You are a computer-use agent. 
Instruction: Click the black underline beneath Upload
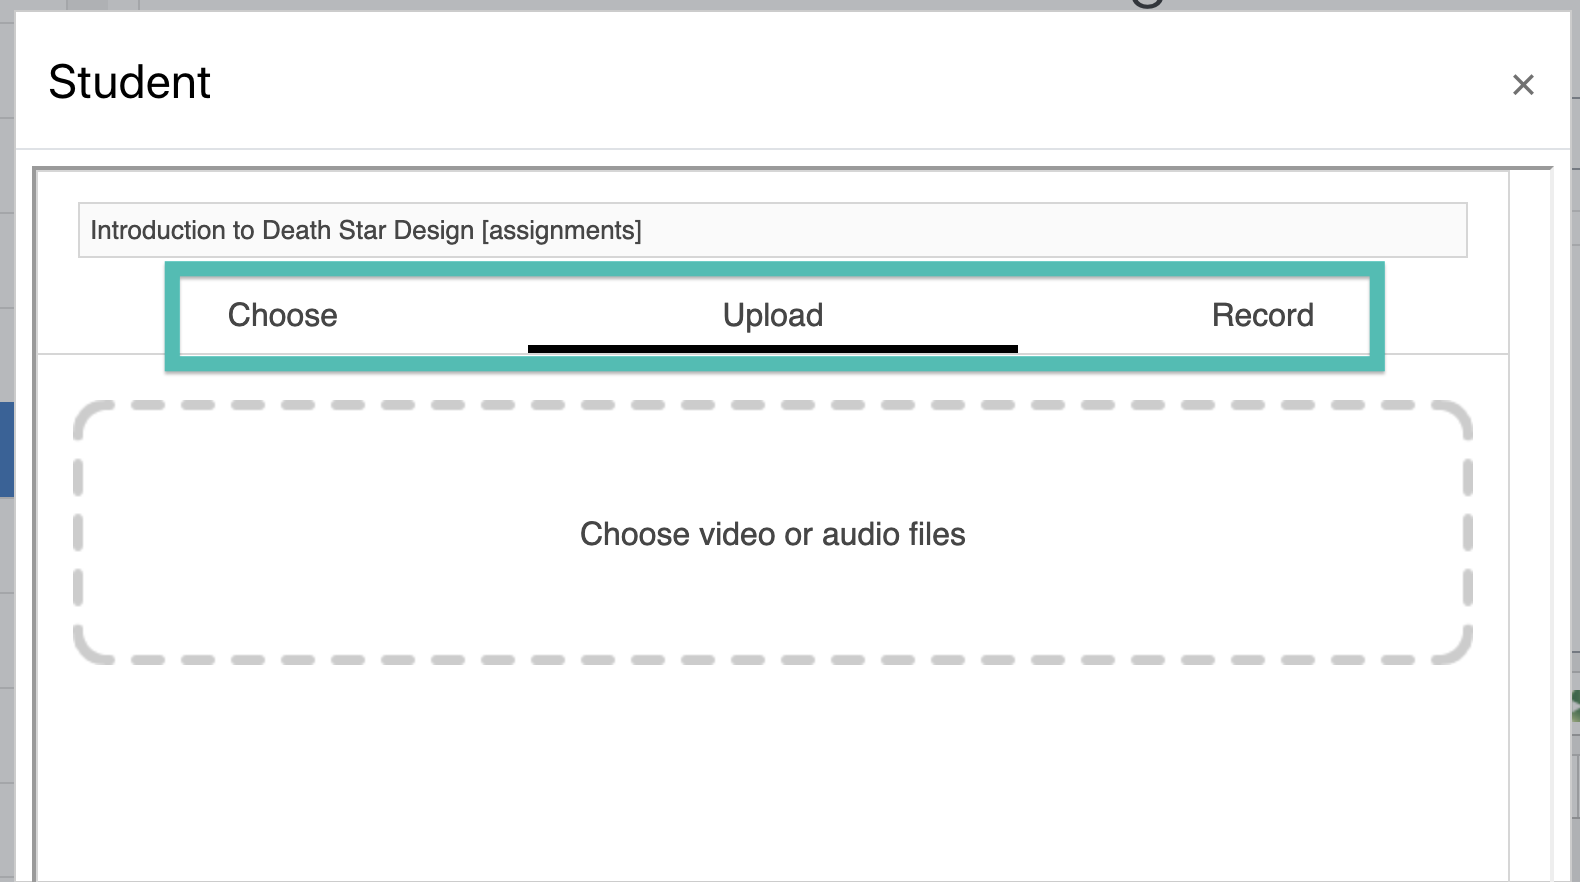pos(773,349)
